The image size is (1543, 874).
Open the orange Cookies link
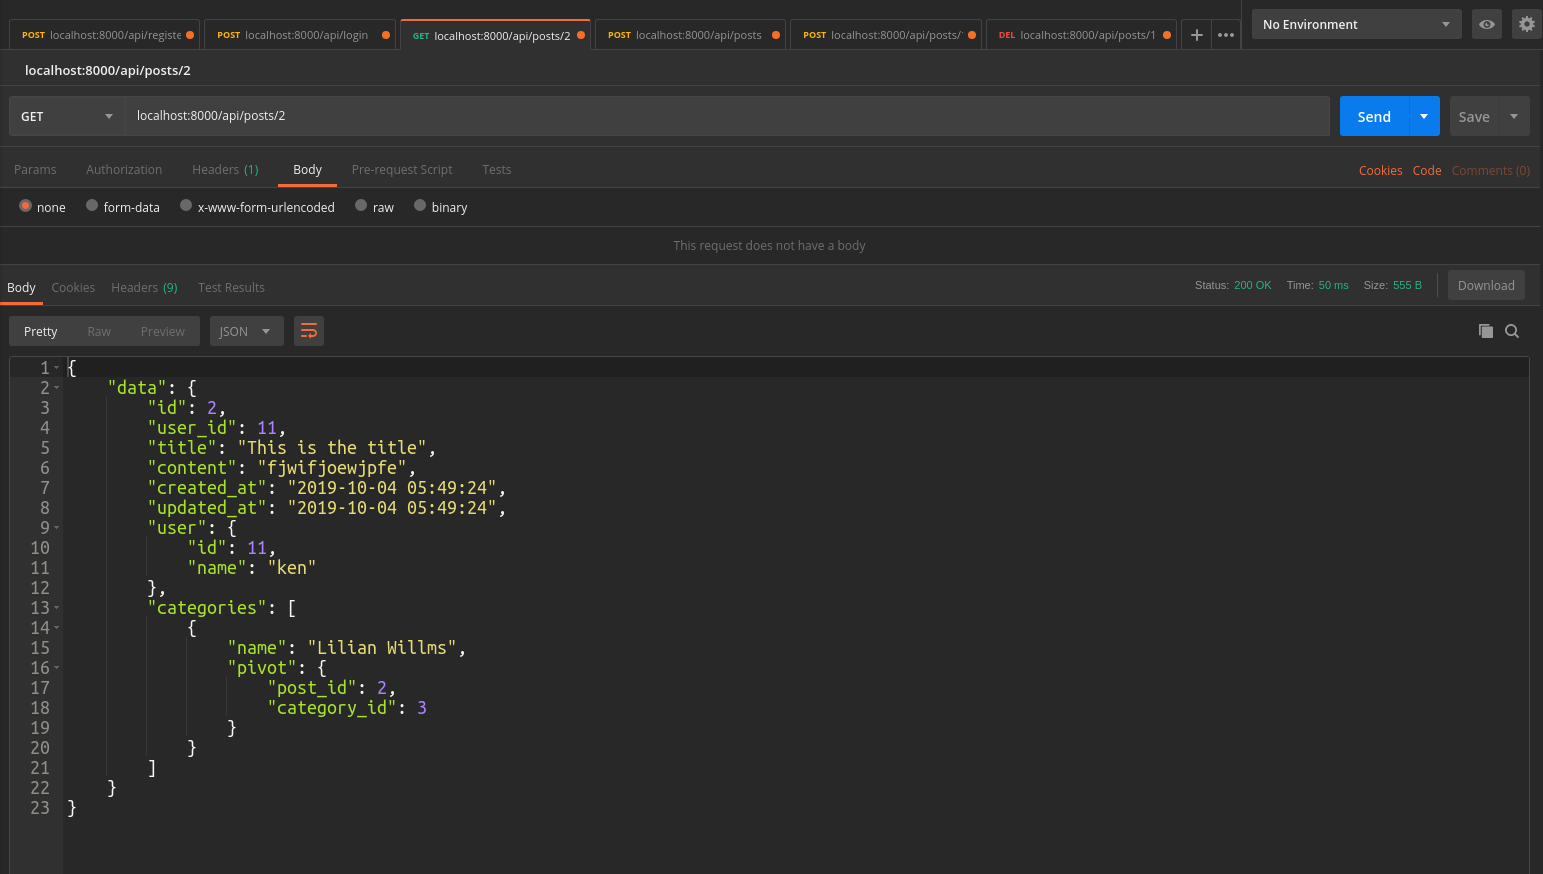pos(1380,171)
